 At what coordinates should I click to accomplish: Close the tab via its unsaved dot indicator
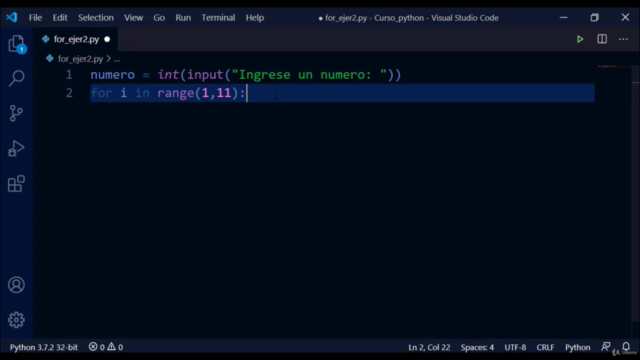pos(107,39)
